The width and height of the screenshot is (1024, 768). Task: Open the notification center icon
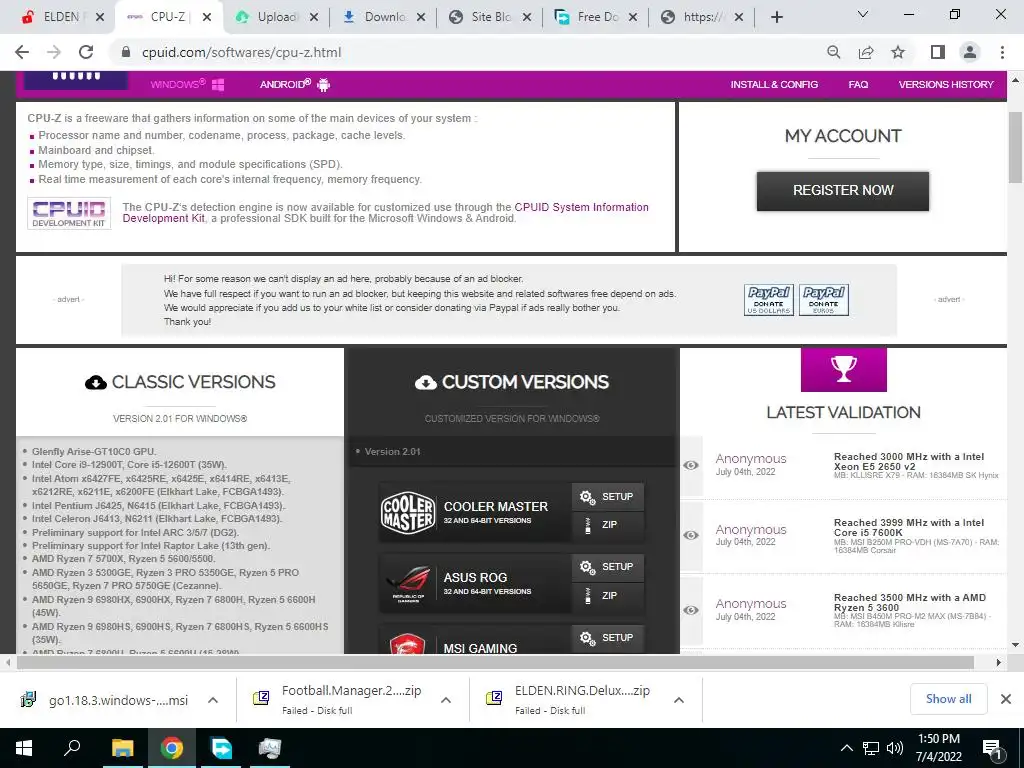click(x=992, y=749)
